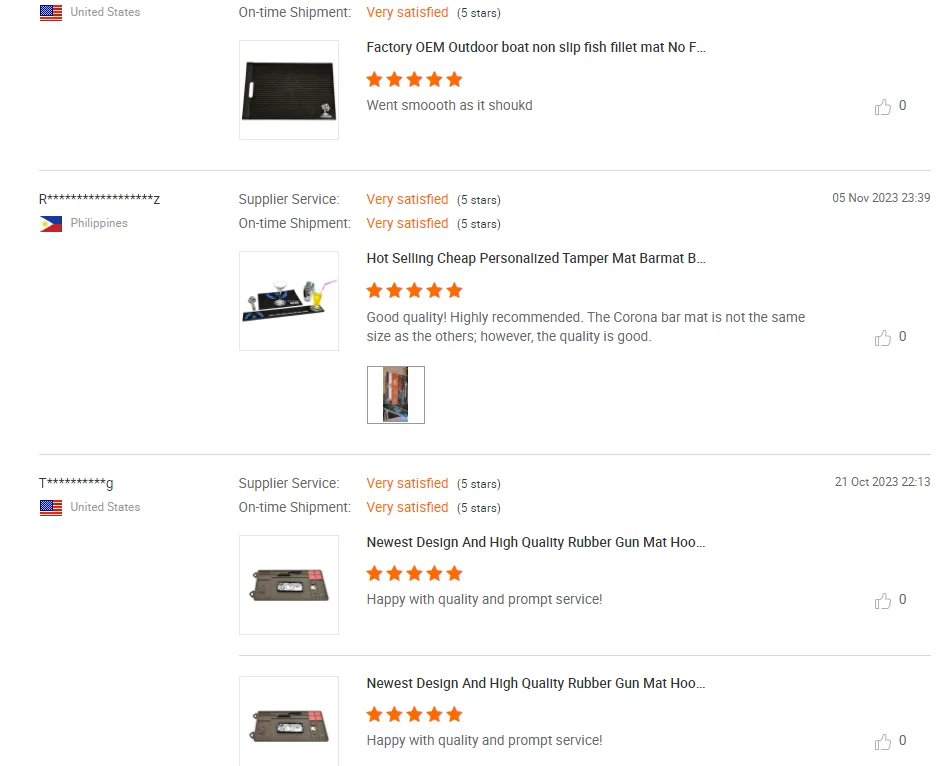Like the first Rubber Gun Mat review
Image resolution: width=948 pixels, height=766 pixels.
coord(883,600)
